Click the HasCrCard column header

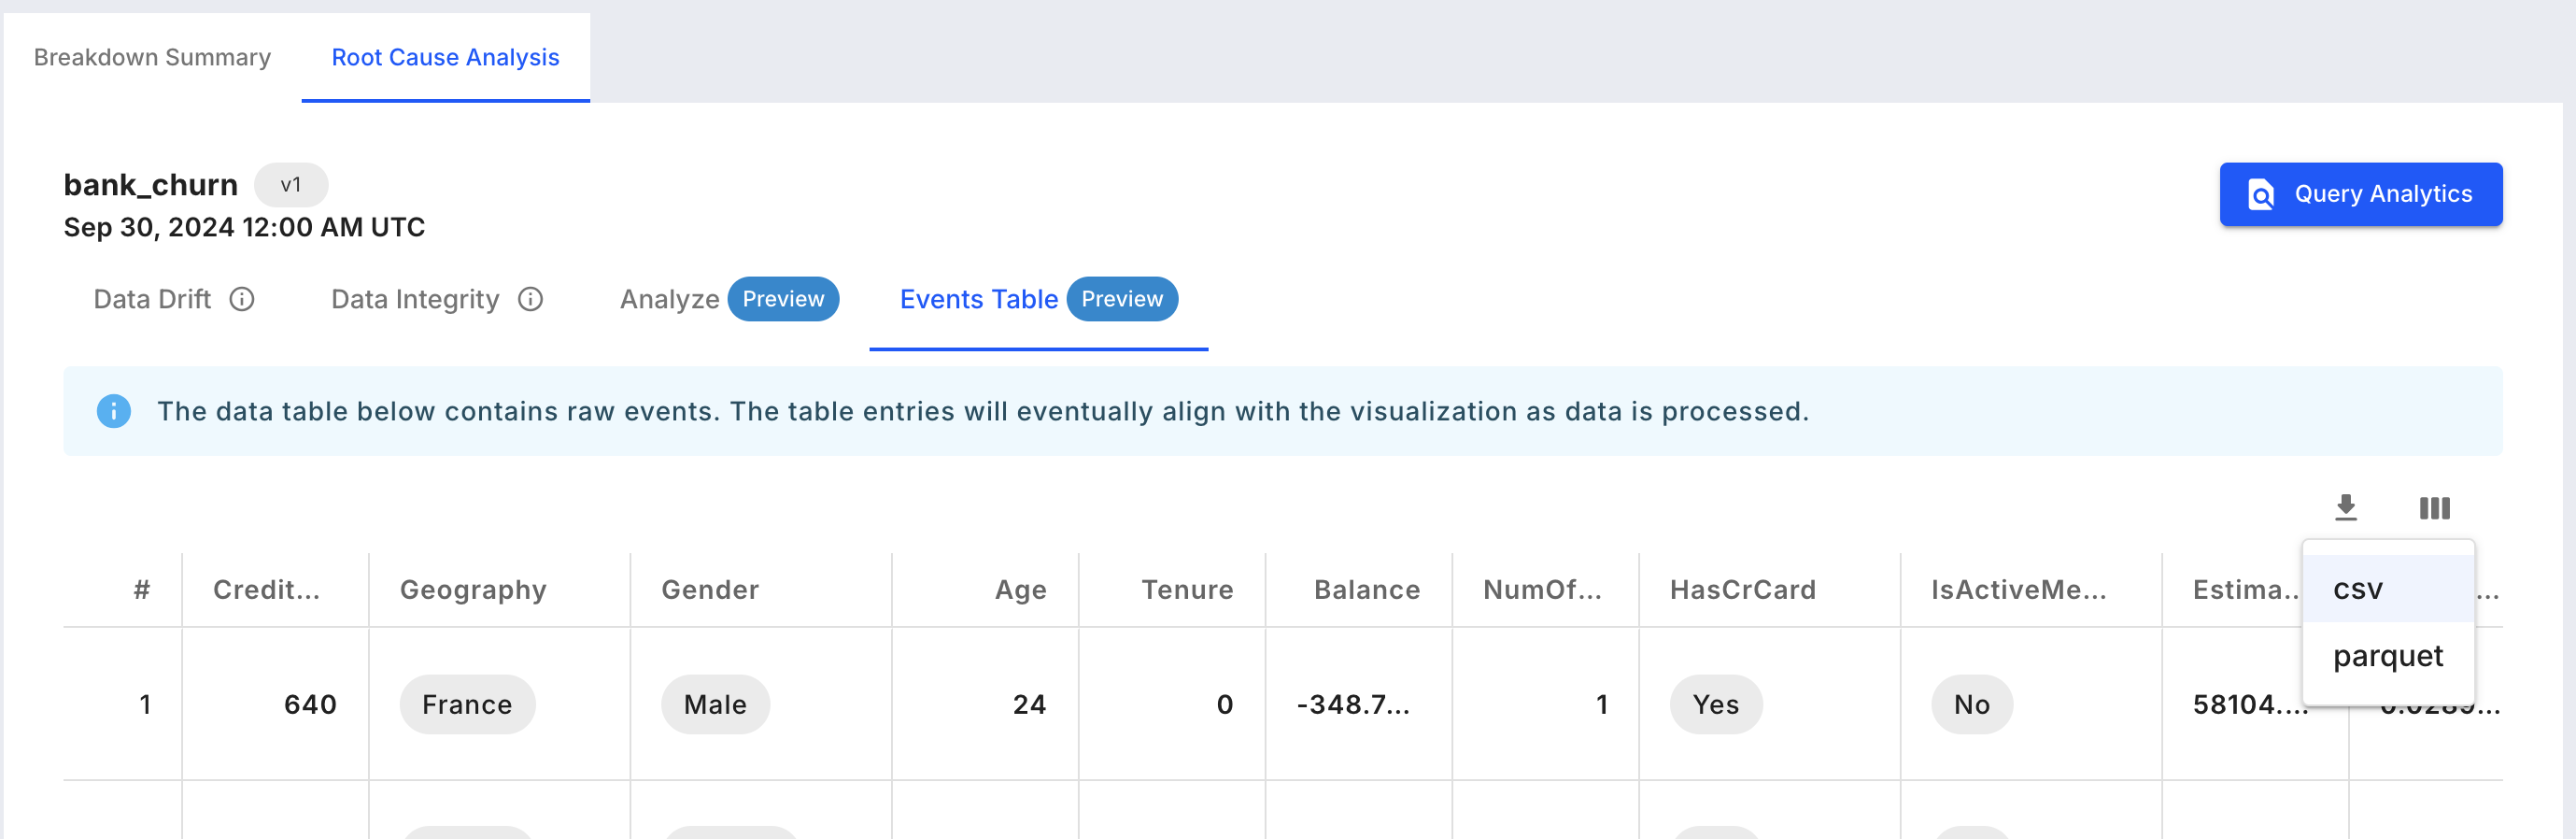(x=1742, y=590)
